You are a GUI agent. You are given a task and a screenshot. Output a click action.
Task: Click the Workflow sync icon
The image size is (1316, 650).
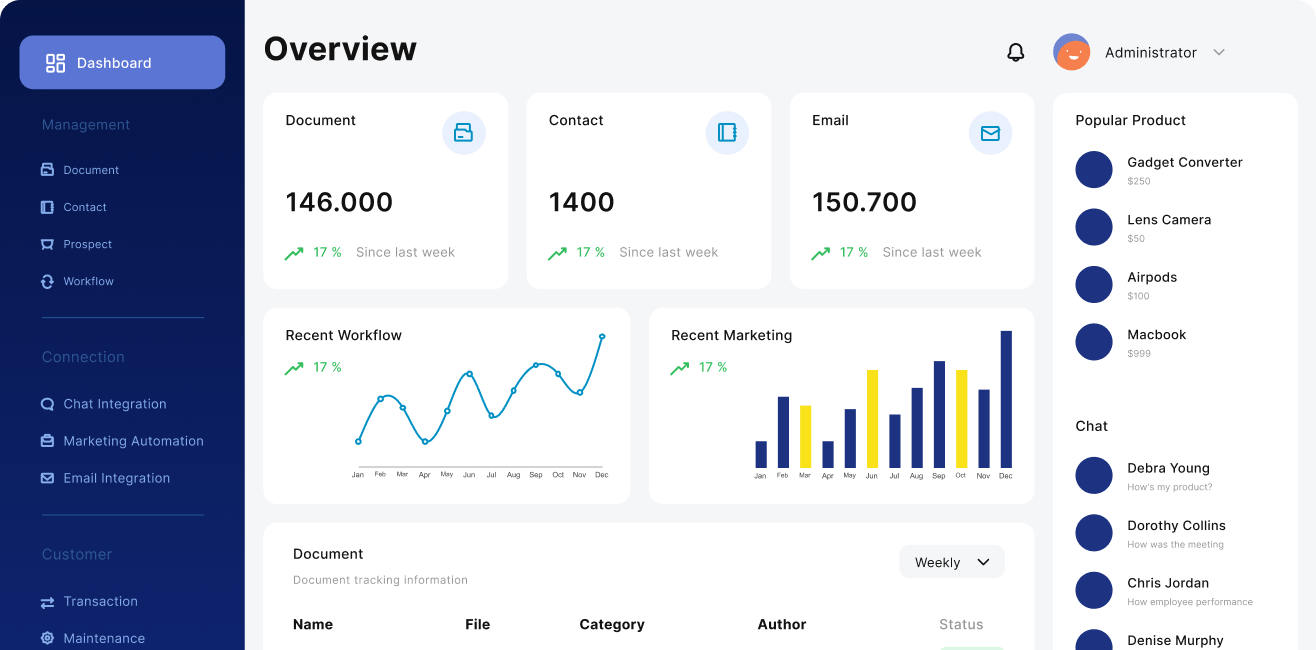pos(46,281)
